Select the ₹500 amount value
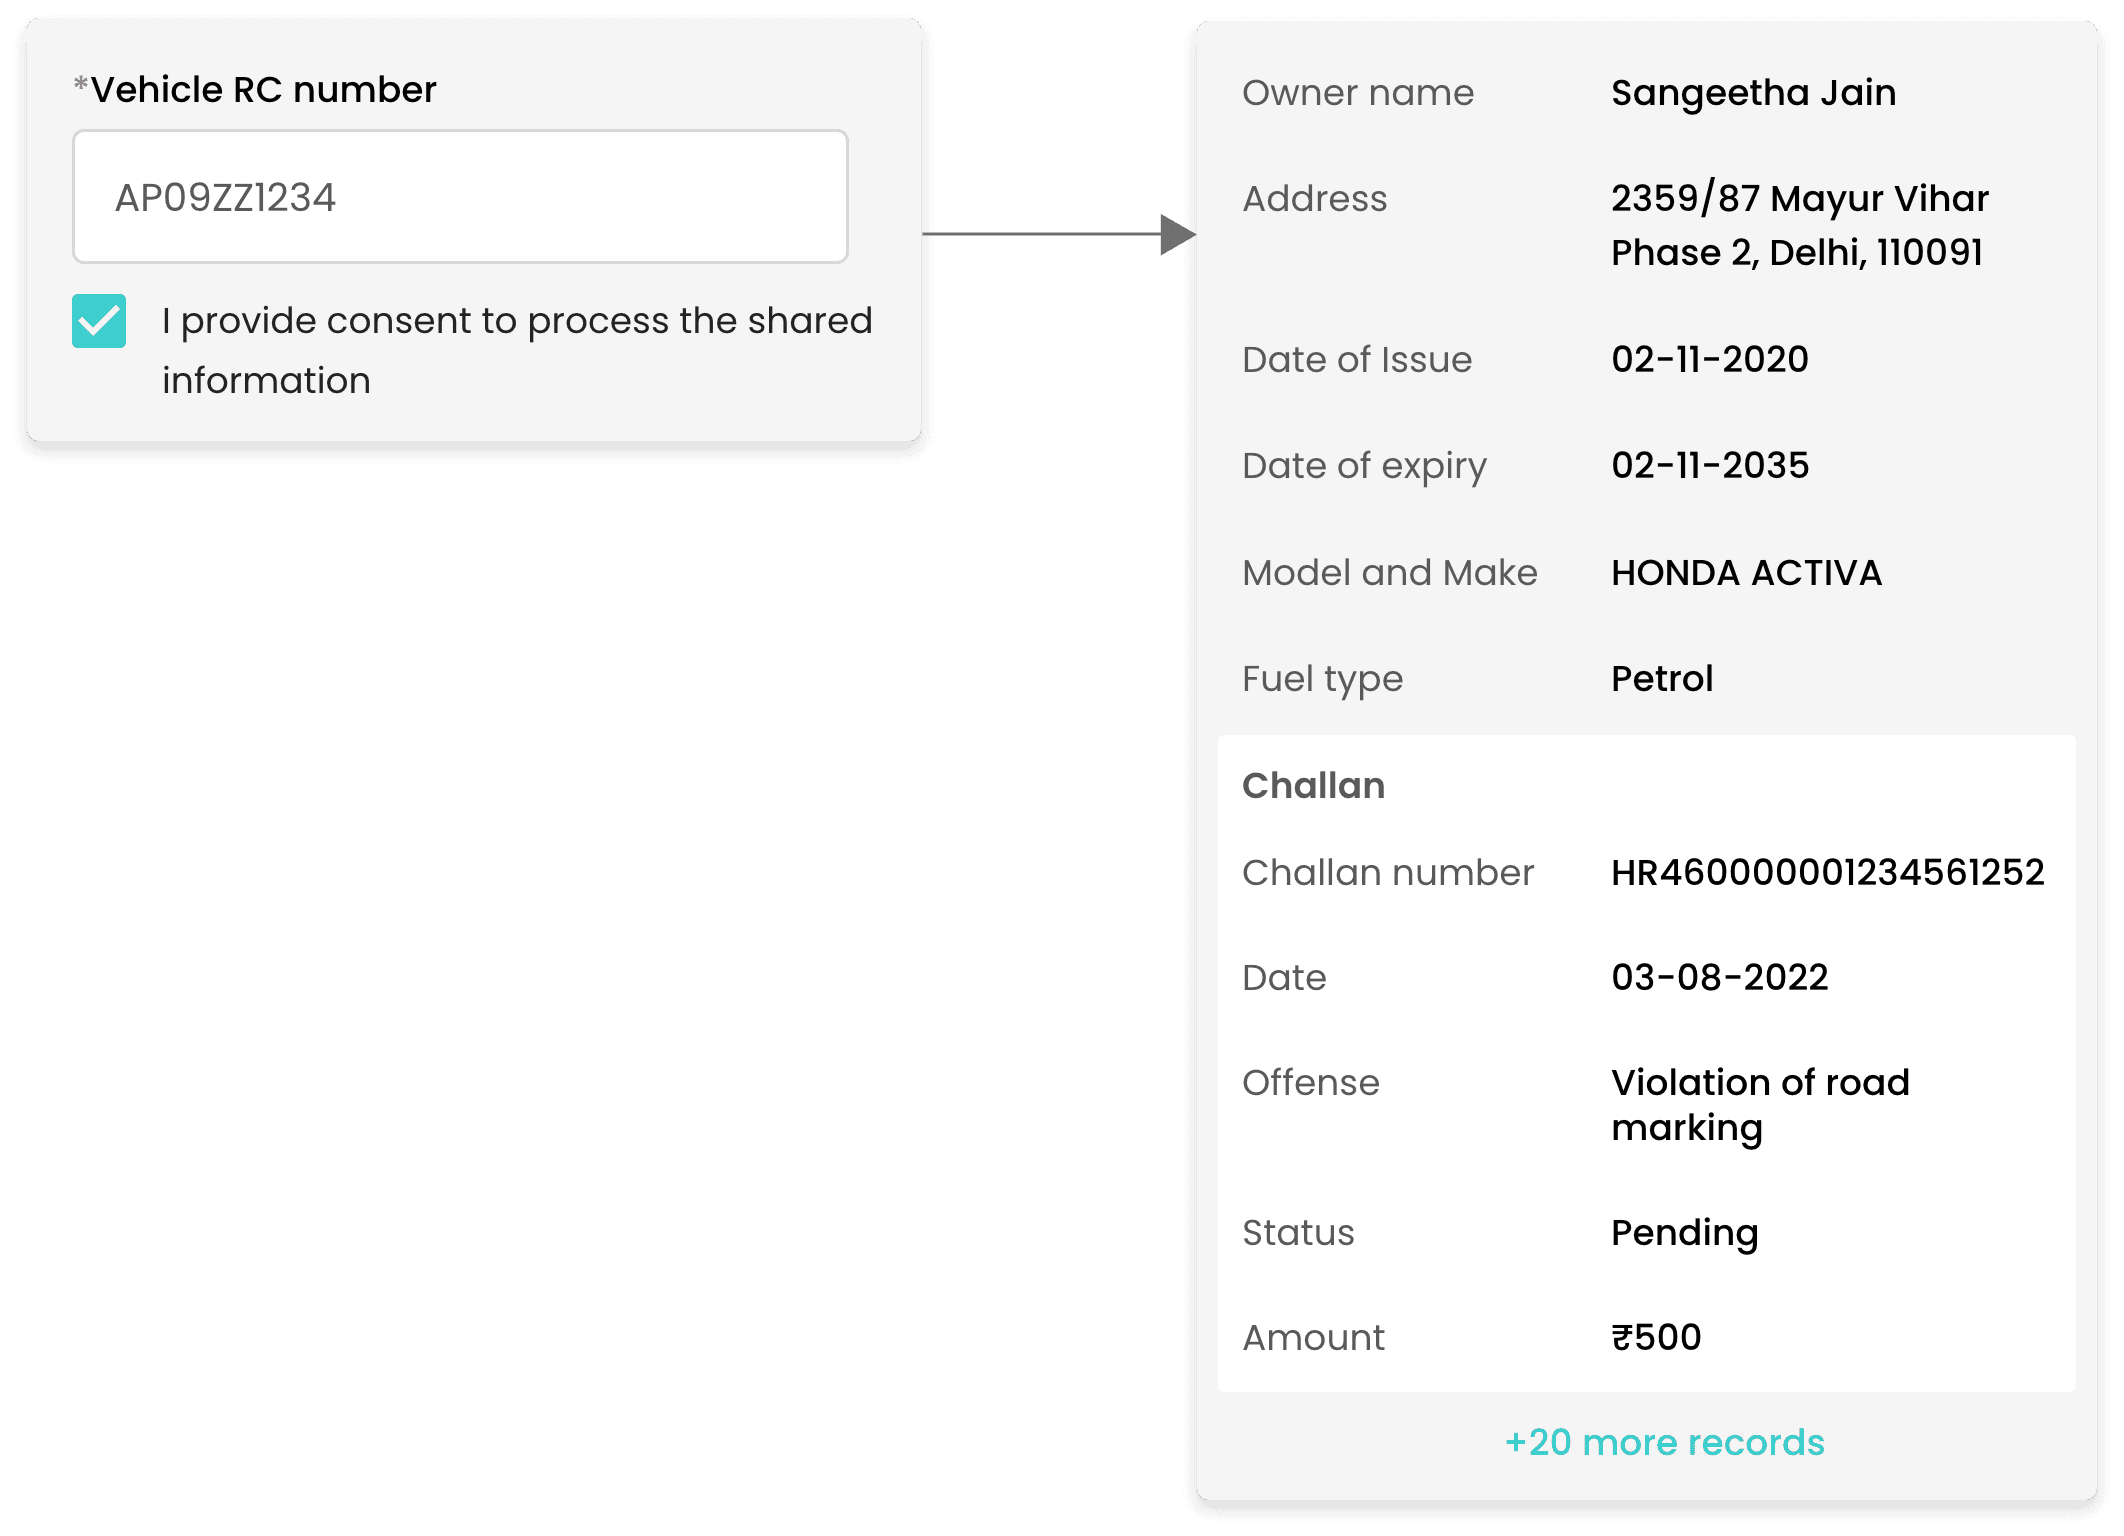The image size is (2124, 1536). (1657, 1337)
